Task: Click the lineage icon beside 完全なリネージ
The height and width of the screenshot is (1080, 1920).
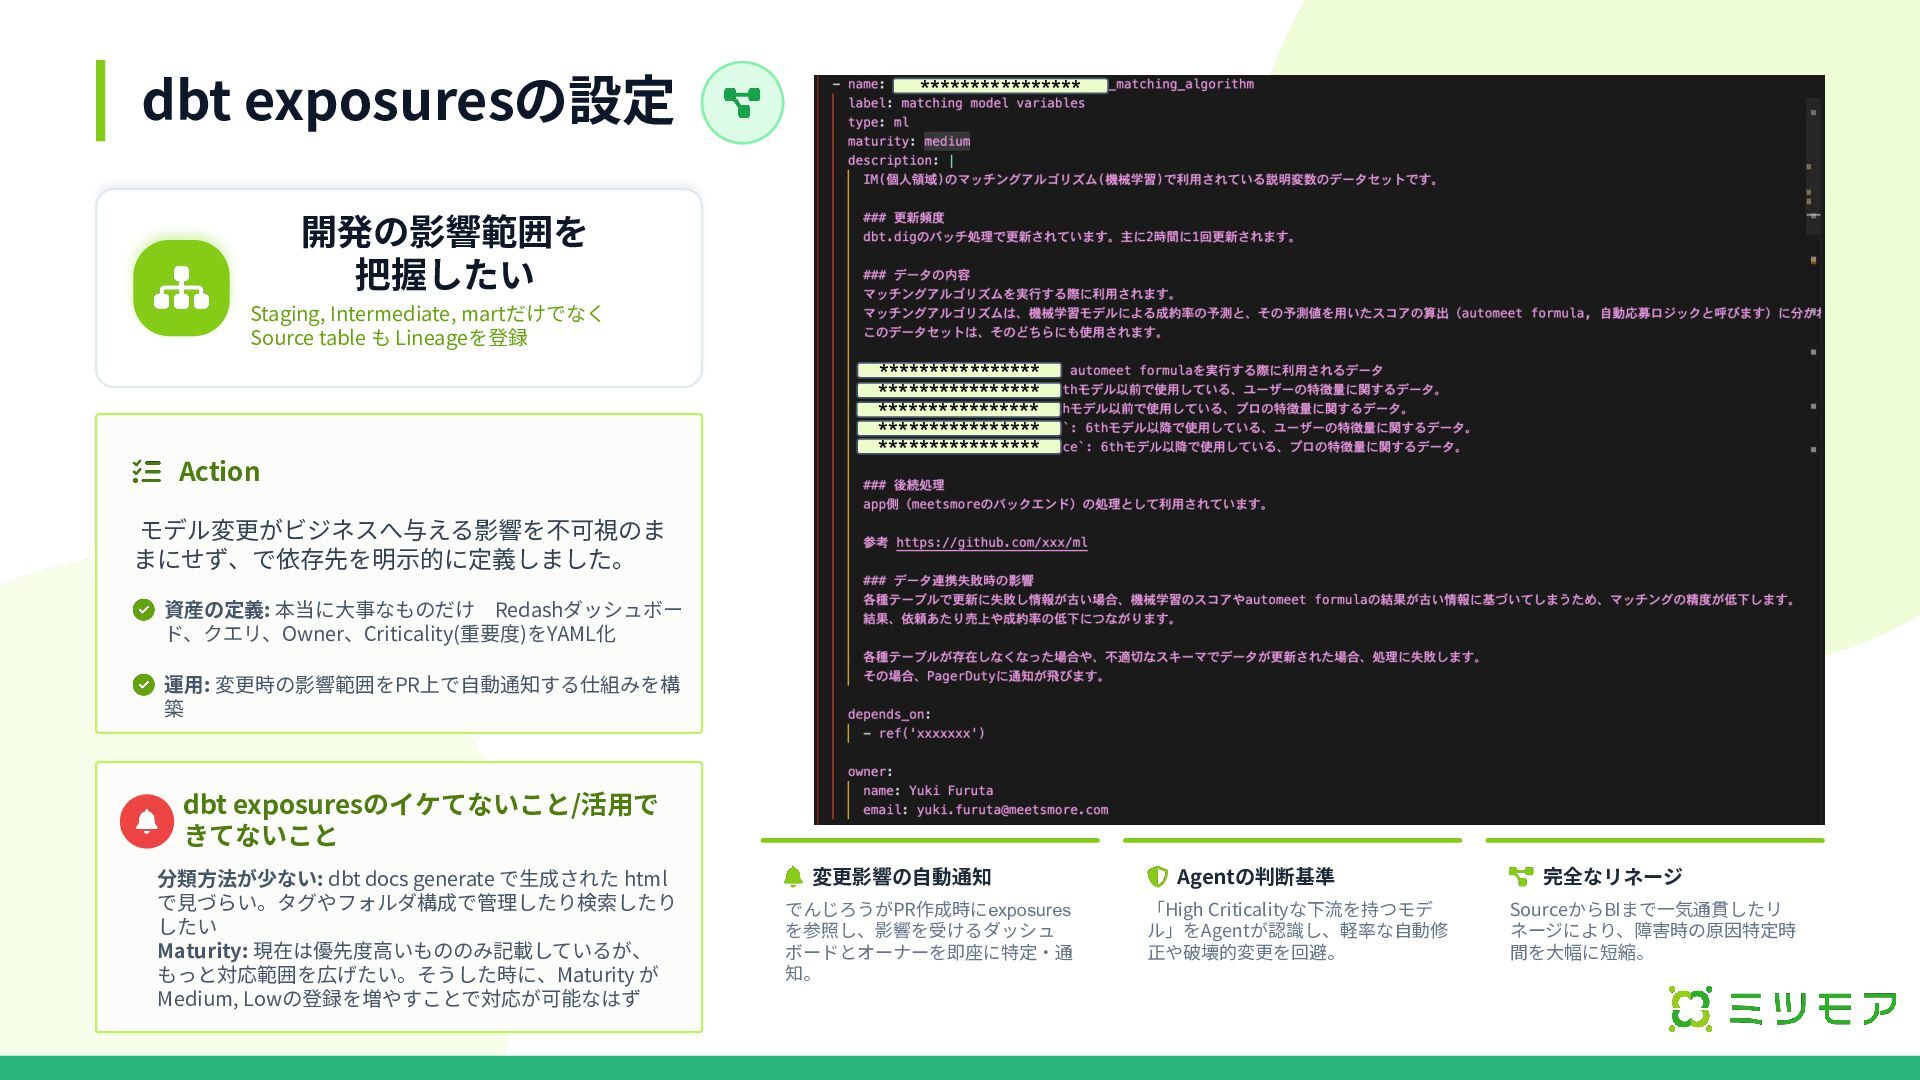Action: pos(1520,877)
